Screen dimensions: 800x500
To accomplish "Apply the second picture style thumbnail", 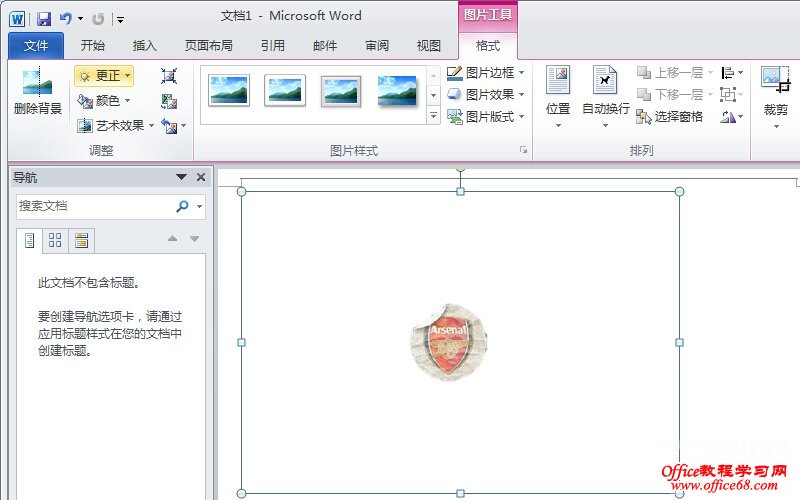I will coord(285,90).
